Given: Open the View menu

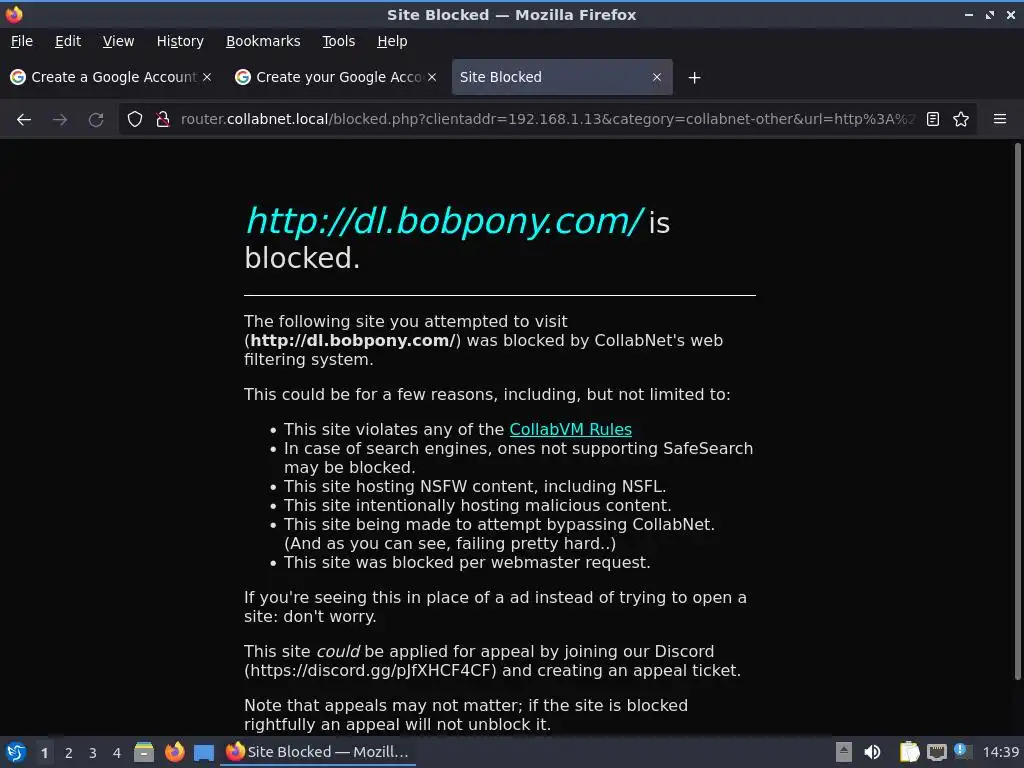Looking at the screenshot, I should [118, 41].
